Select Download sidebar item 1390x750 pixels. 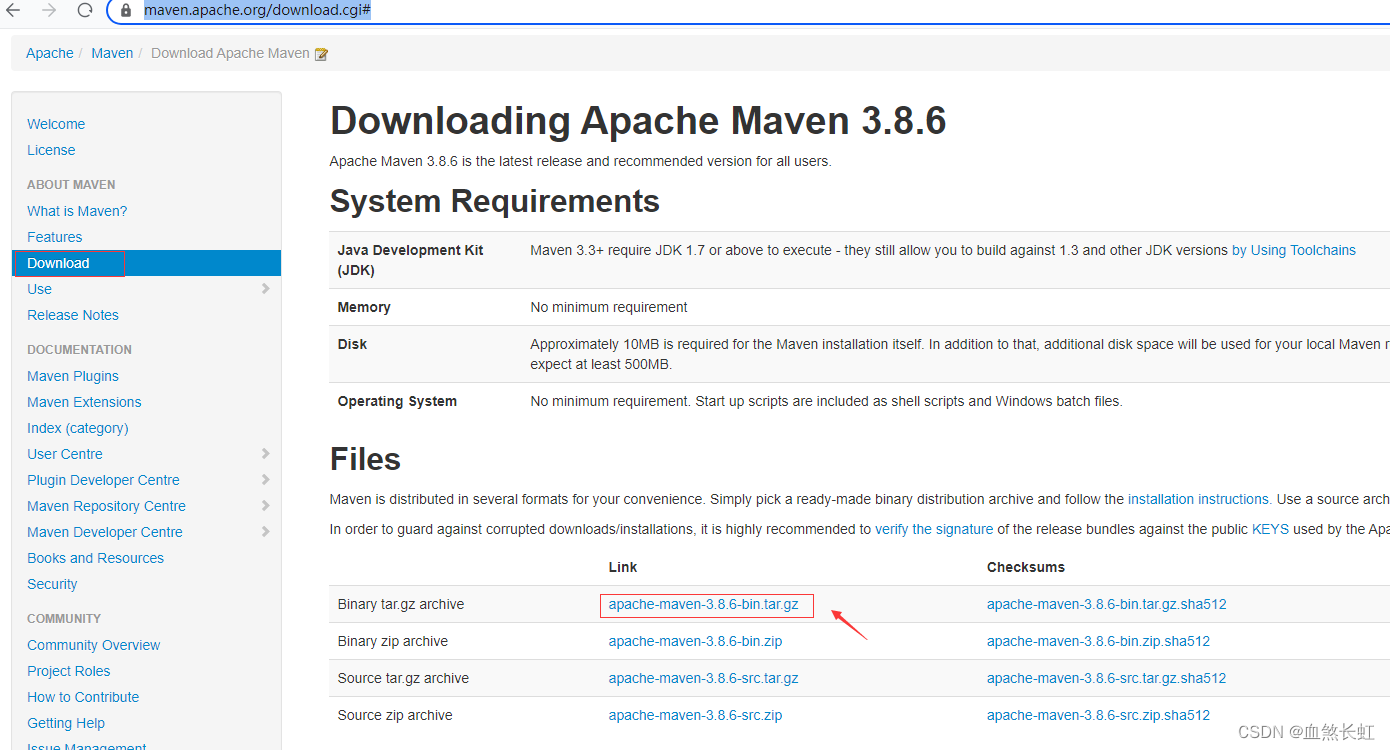146,263
